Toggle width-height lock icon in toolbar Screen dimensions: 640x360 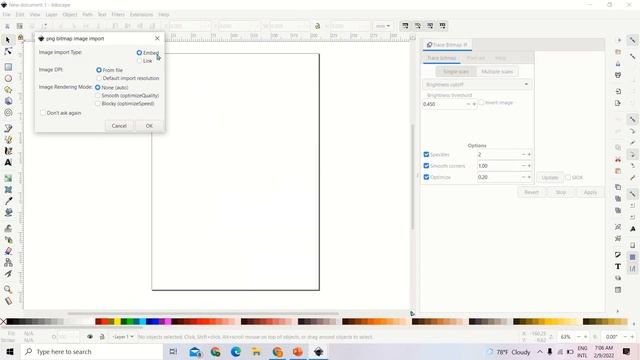pyautogui.click(x=318, y=26)
